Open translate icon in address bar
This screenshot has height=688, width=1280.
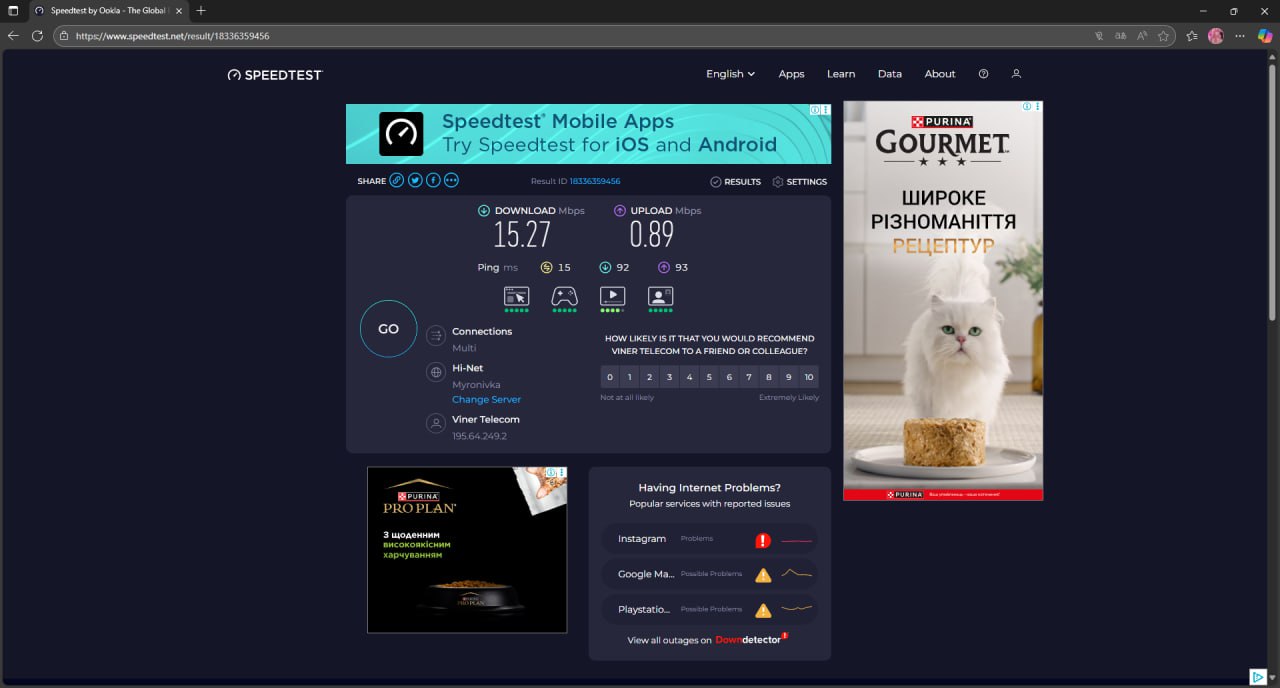pyautogui.click(x=1120, y=35)
